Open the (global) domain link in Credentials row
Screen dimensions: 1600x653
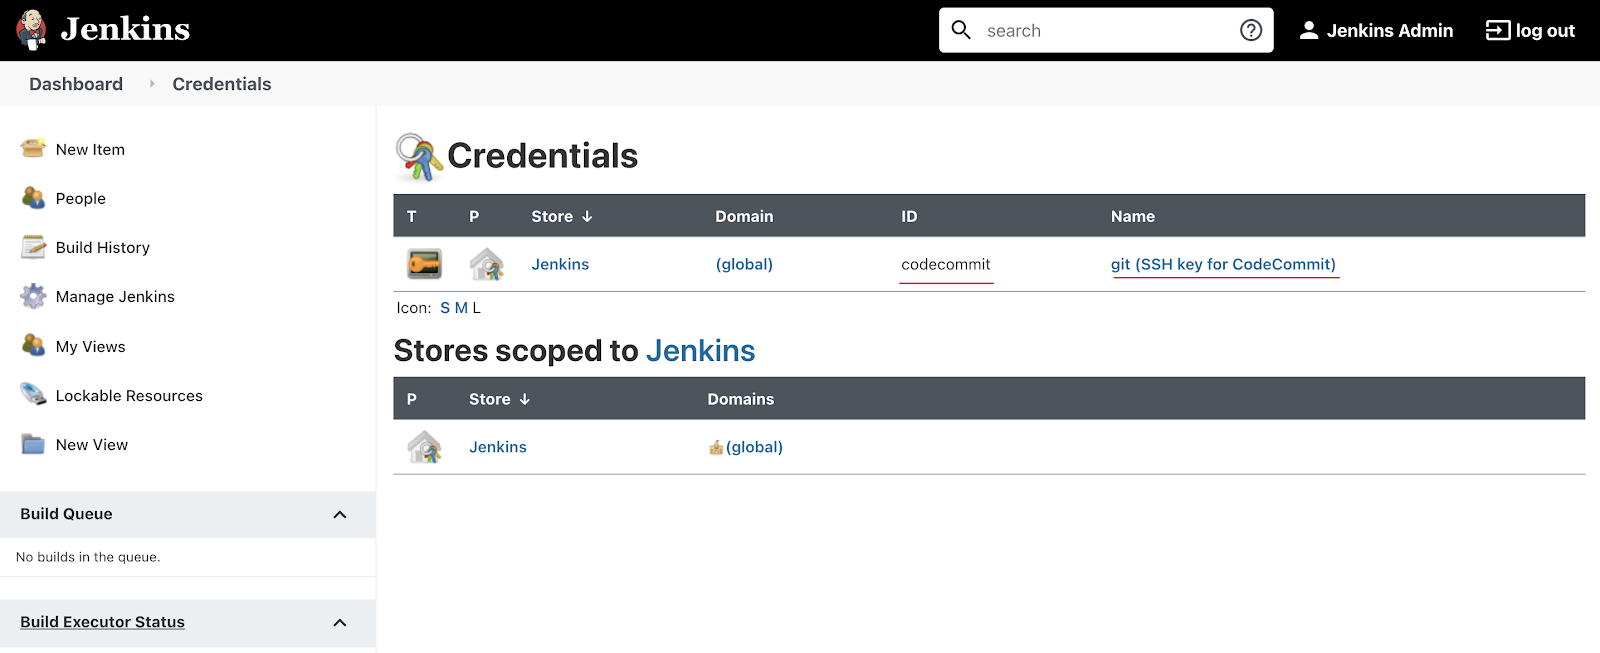(744, 264)
